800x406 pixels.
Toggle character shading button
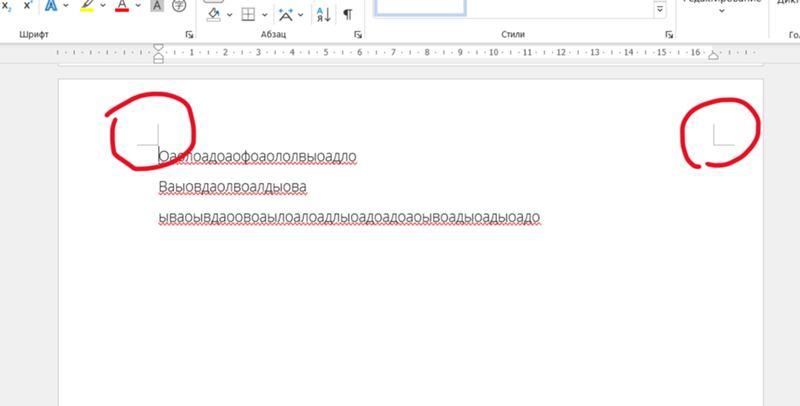(x=157, y=7)
